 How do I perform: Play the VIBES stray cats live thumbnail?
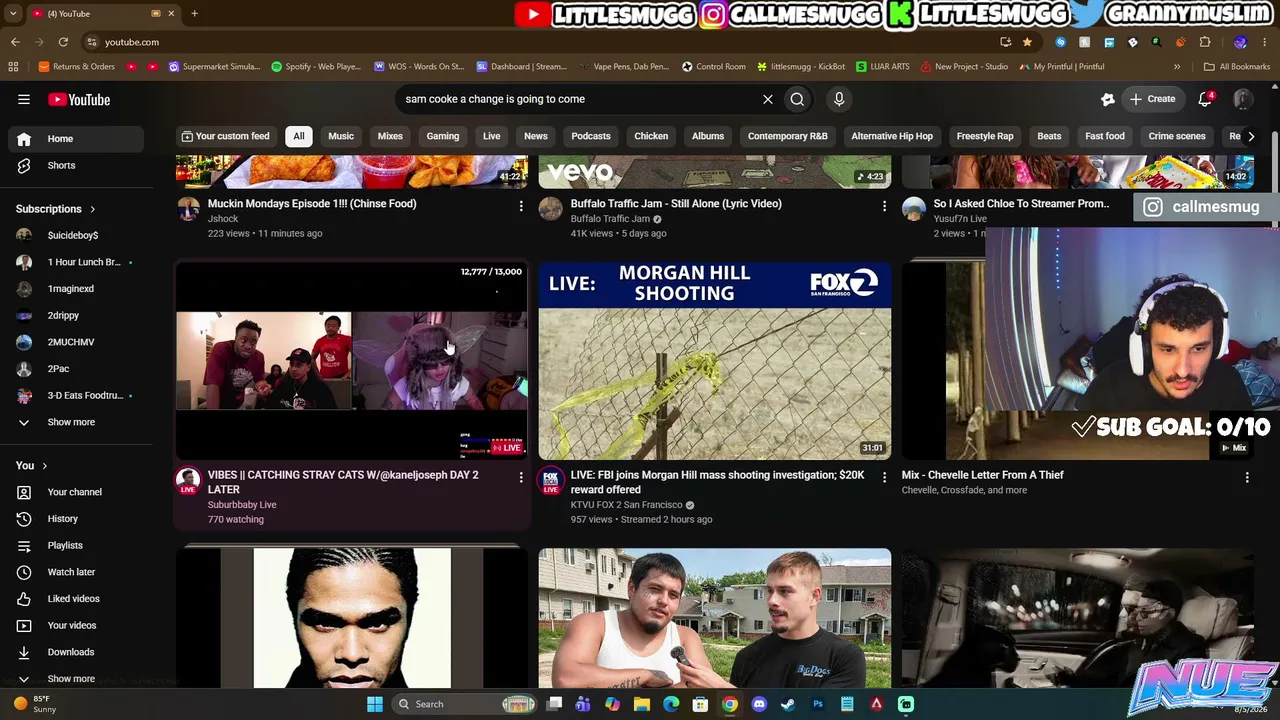pos(352,361)
